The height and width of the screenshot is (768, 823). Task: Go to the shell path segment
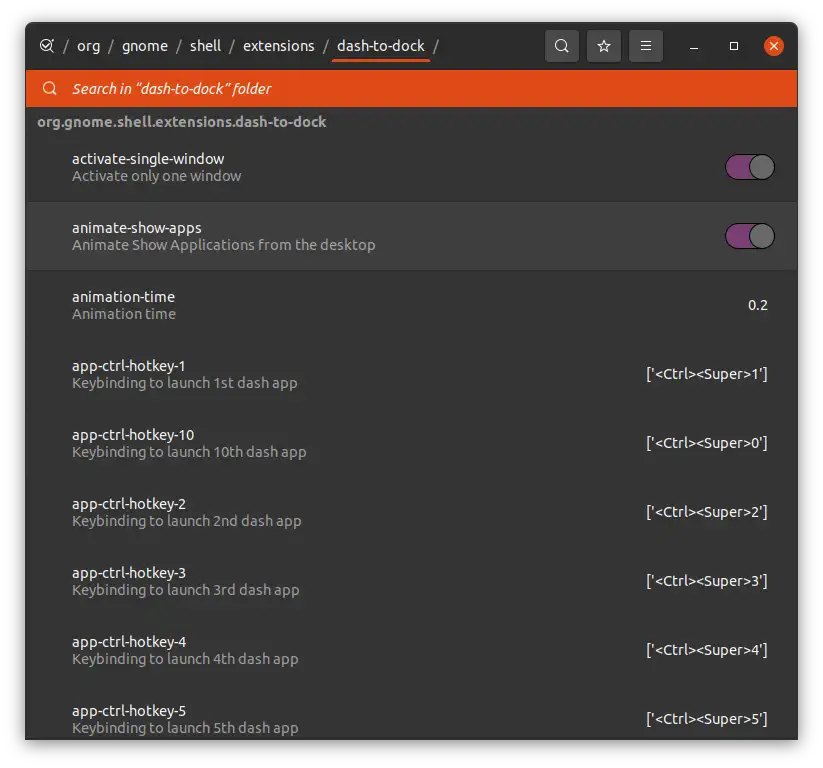point(205,46)
